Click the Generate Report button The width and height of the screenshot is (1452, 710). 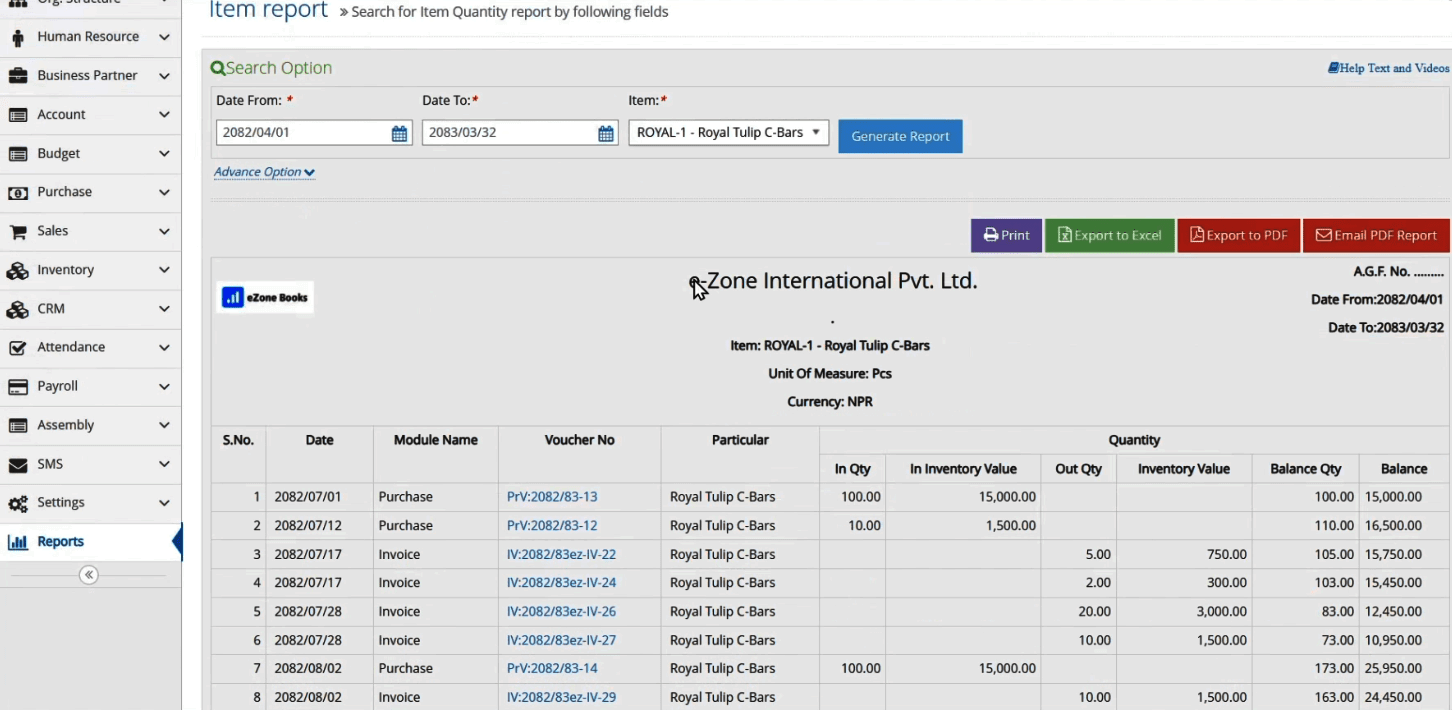coord(900,136)
